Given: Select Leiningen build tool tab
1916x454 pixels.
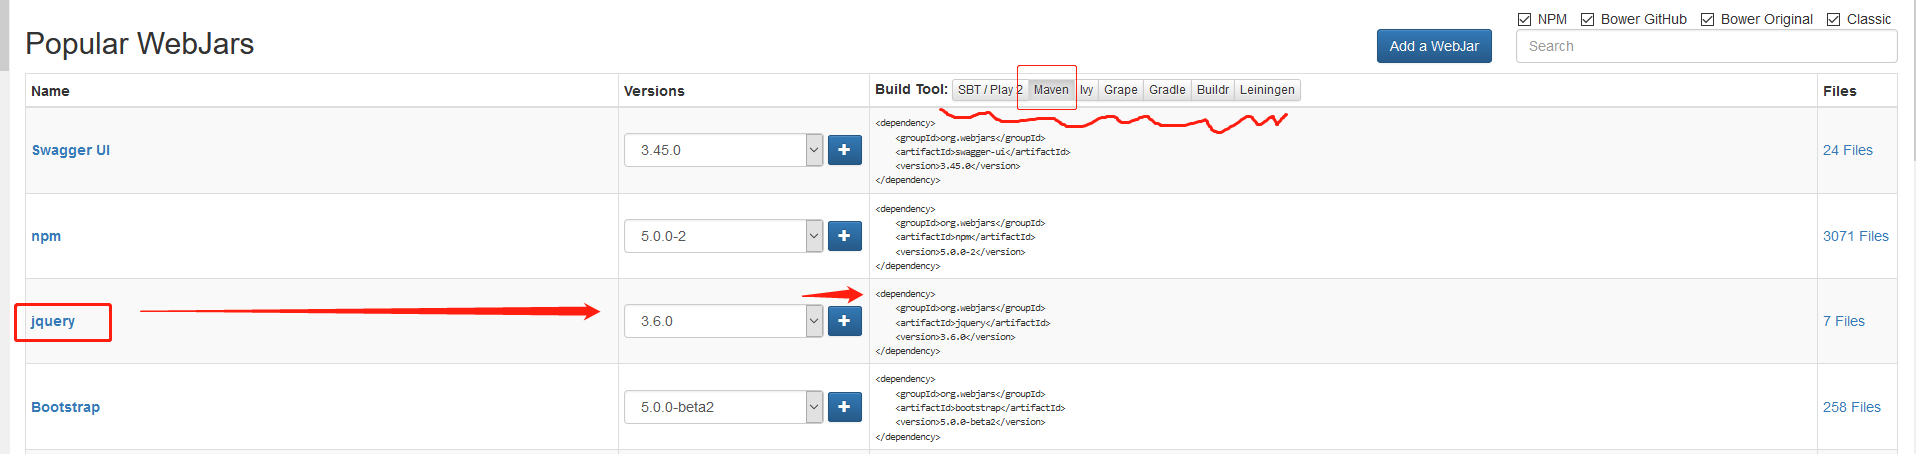Looking at the screenshot, I should point(1267,90).
